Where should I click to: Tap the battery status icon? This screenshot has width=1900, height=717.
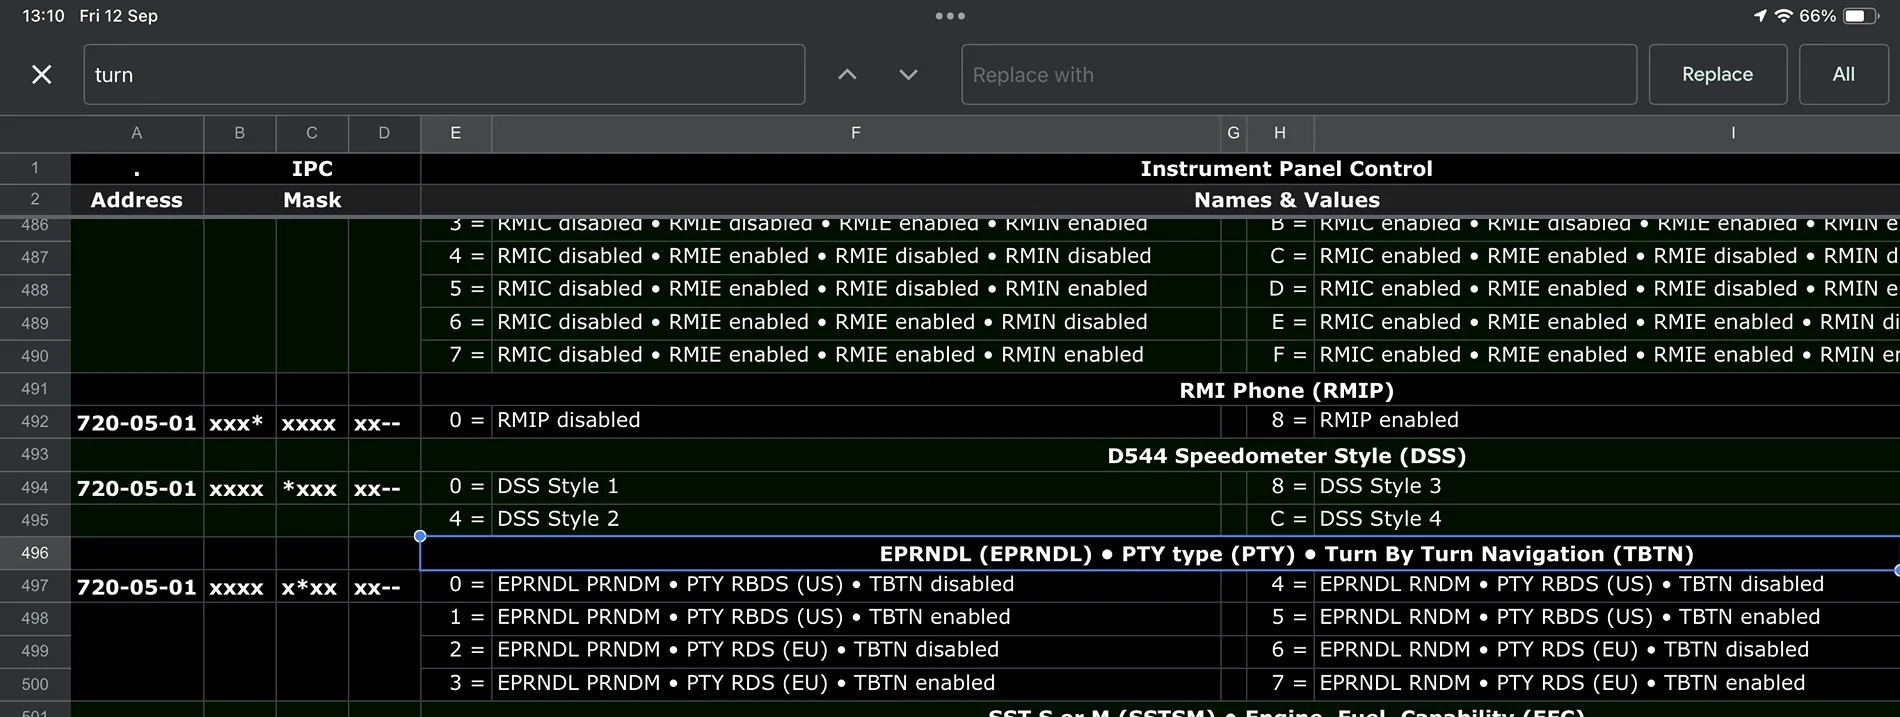pyautogui.click(x=1860, y=16)
